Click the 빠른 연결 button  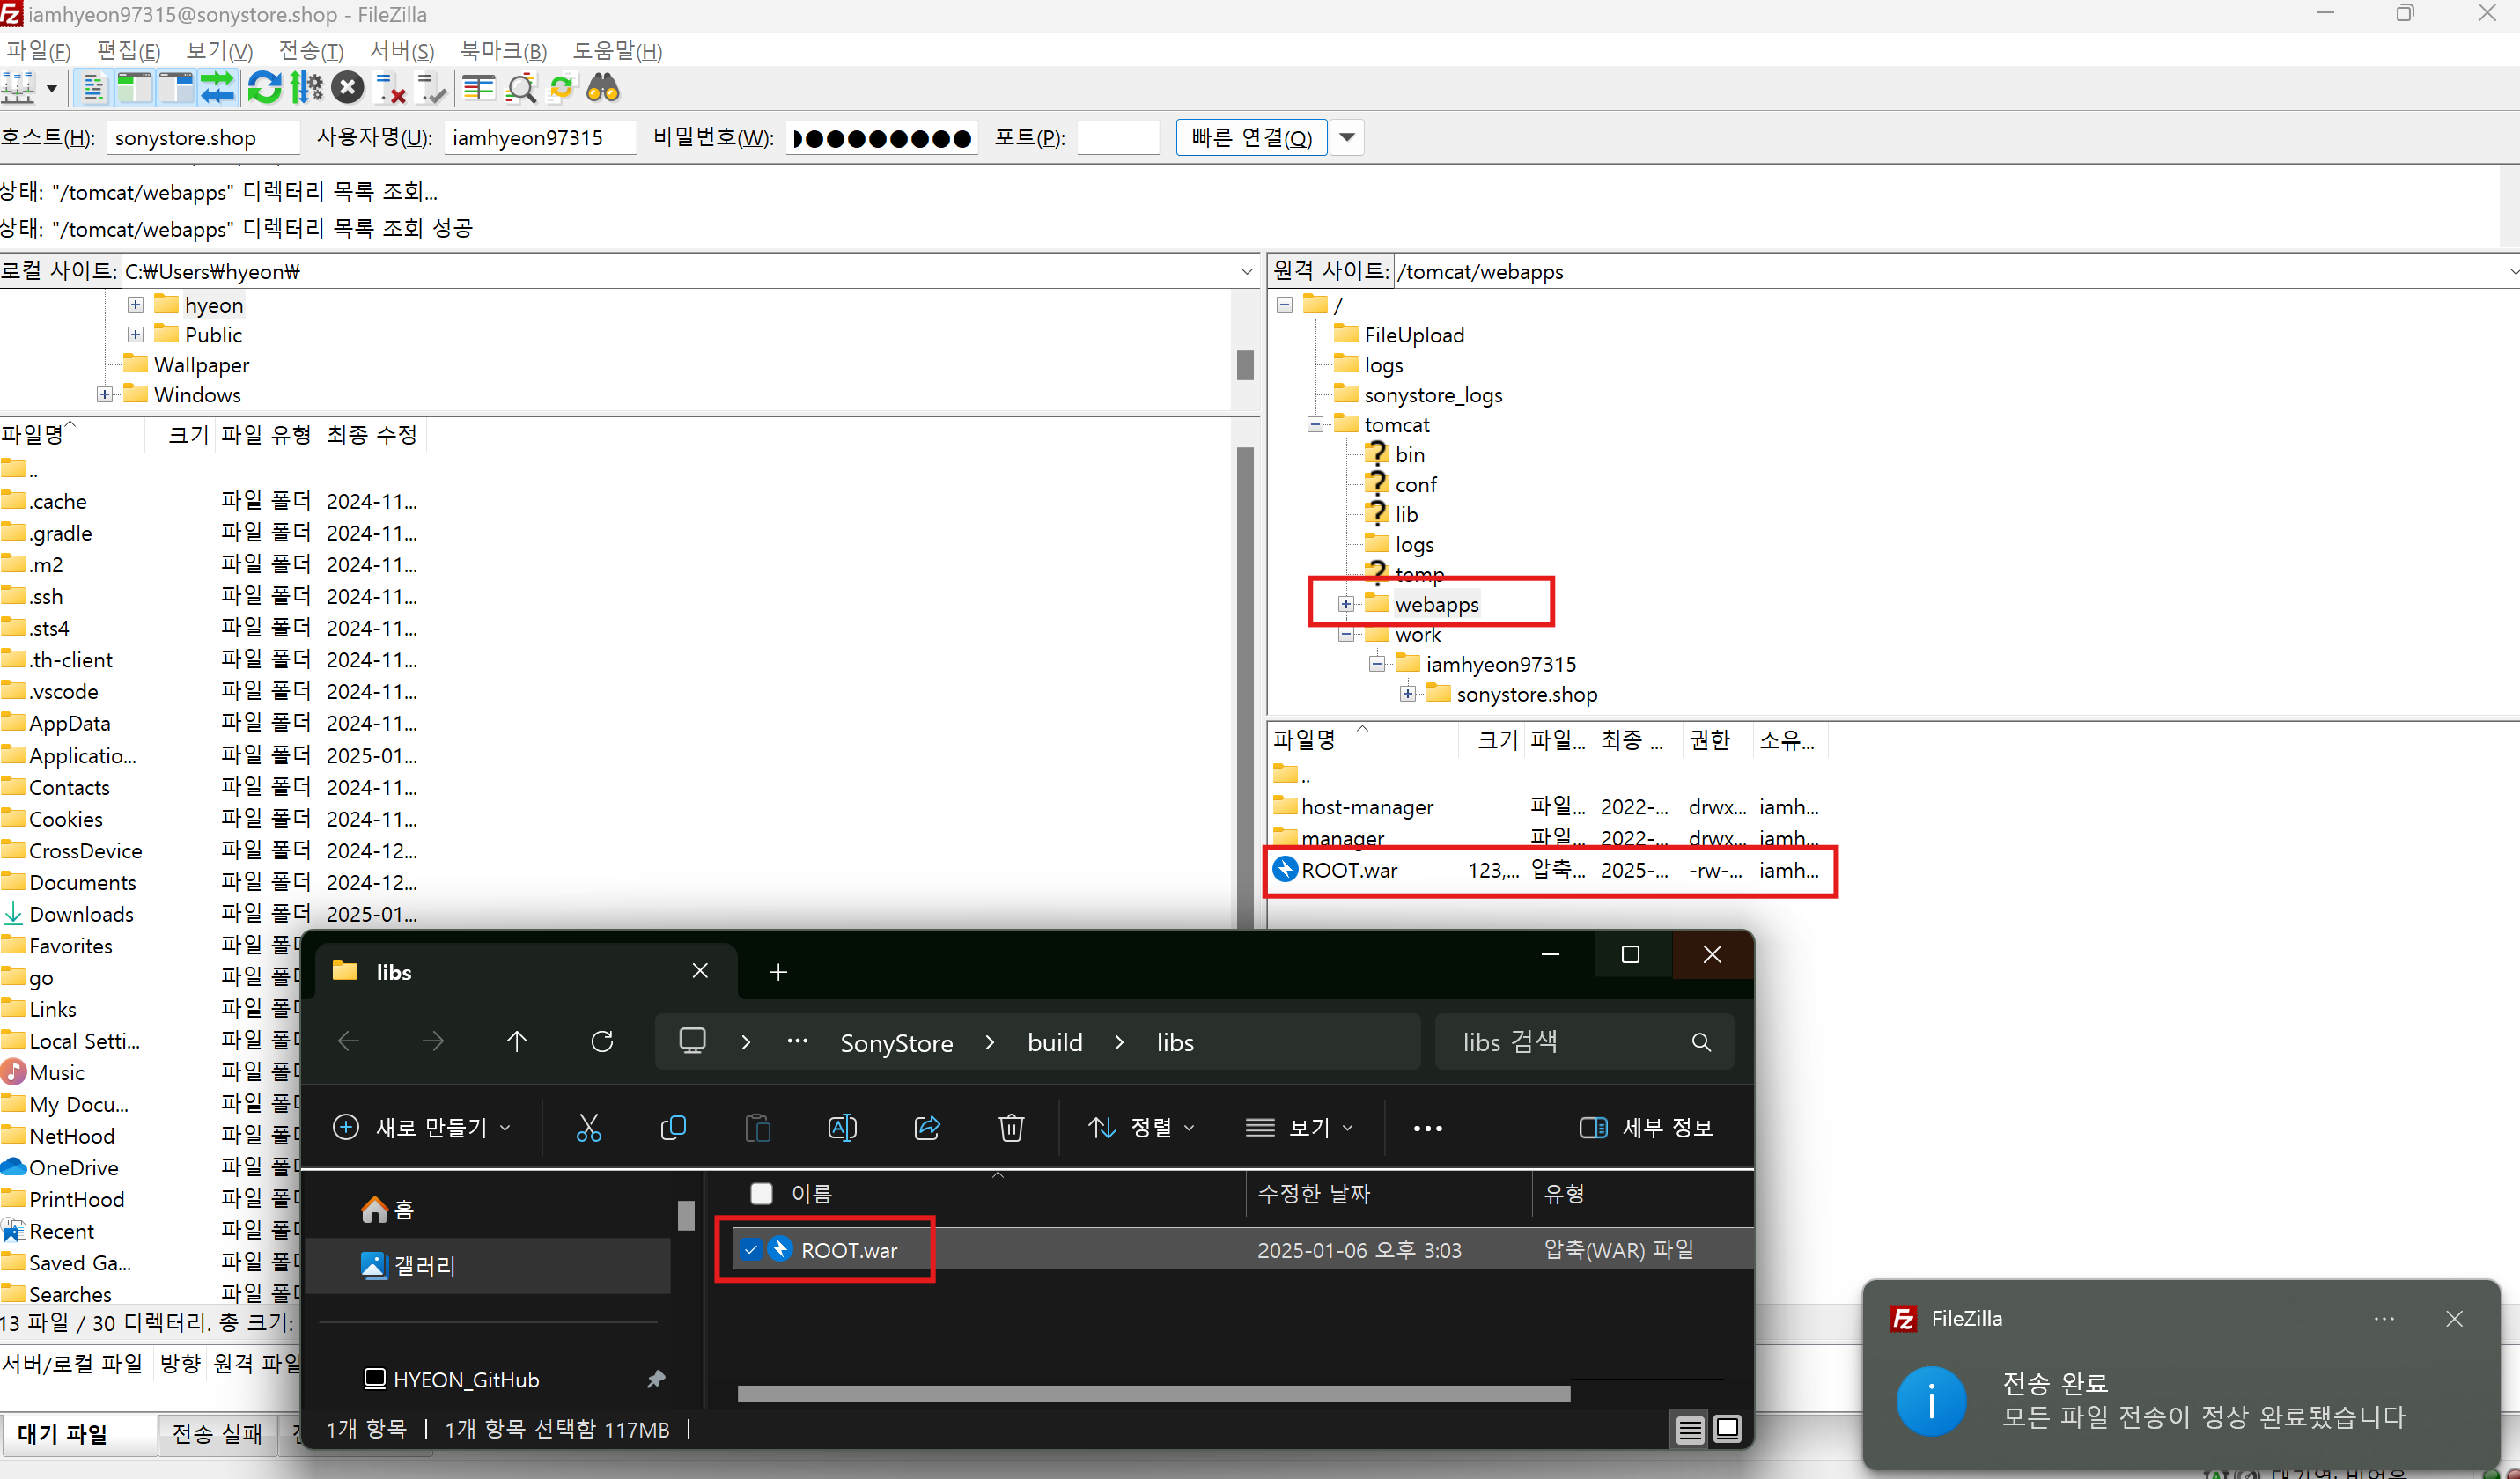pyautogui.click(x=1250, y=137)
